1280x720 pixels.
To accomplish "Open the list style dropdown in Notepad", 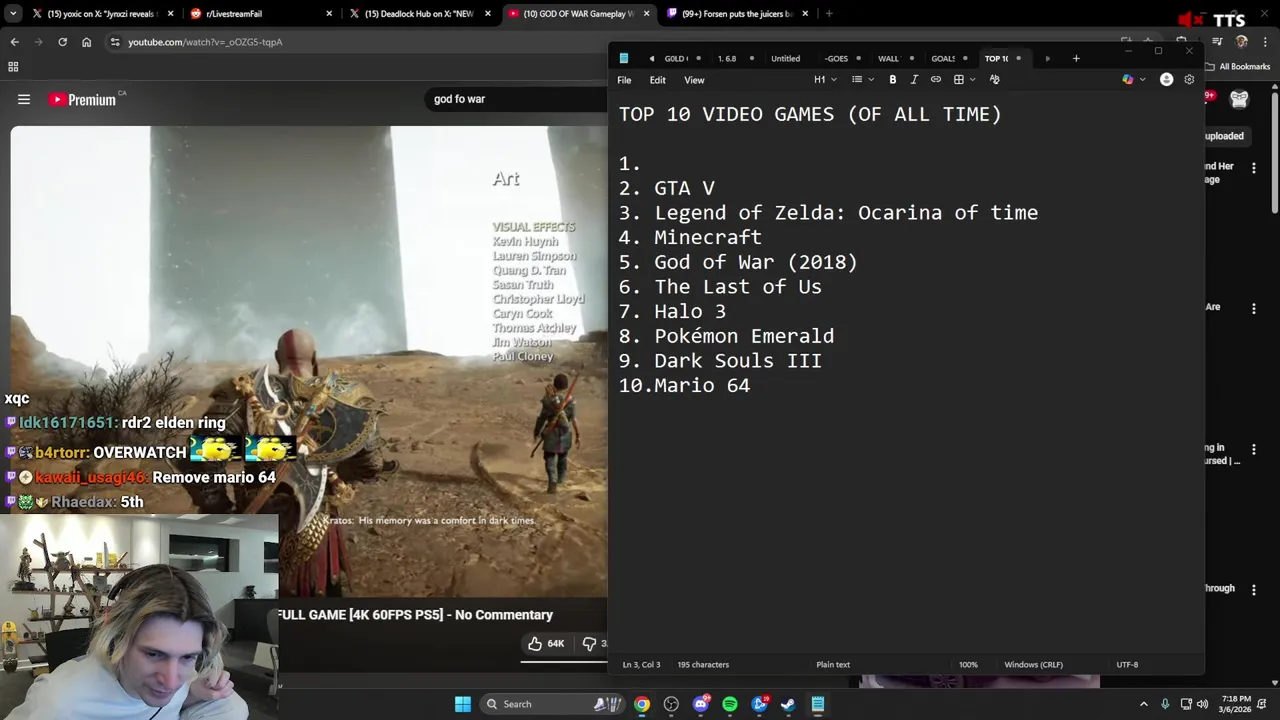I will pyautogui.click(x=862, y=80).
